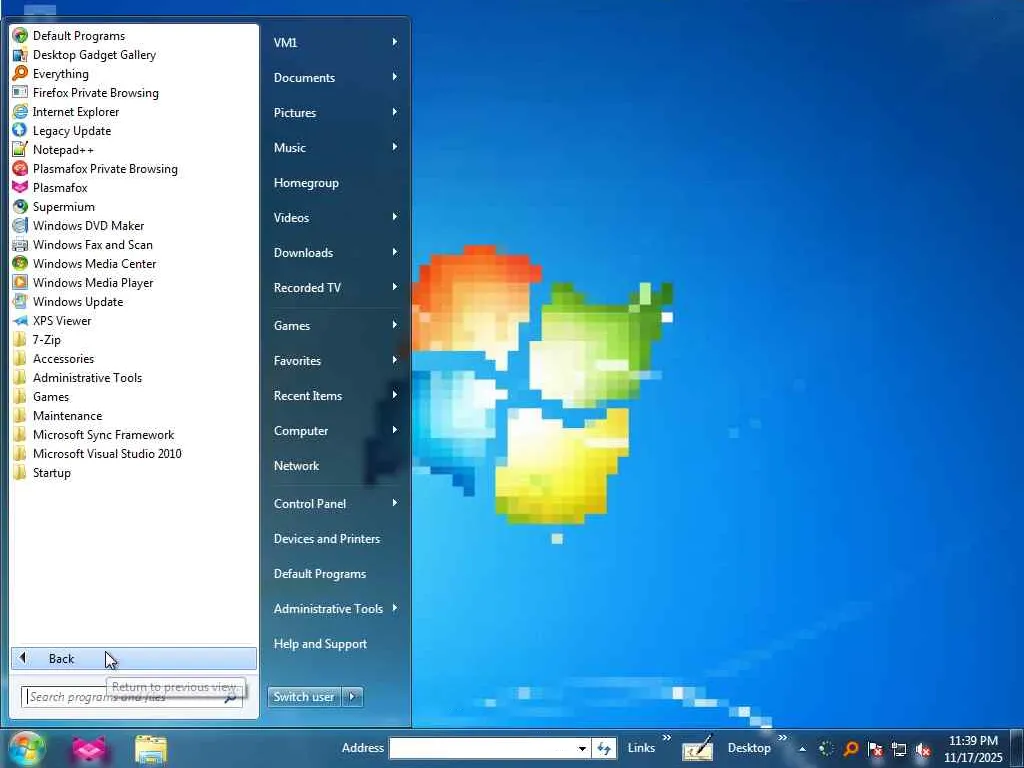Click the Everything tray search icon

851,748
